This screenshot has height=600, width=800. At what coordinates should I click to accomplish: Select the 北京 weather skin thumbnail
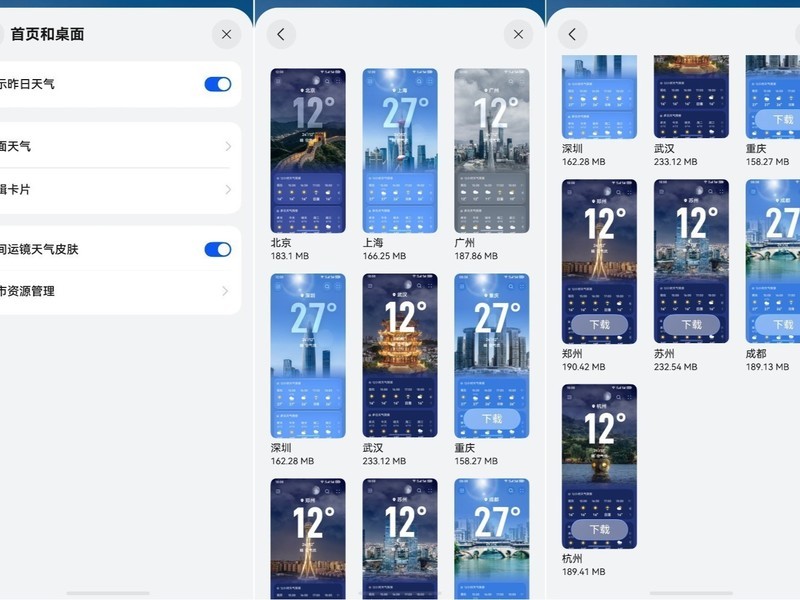point(308,151)
